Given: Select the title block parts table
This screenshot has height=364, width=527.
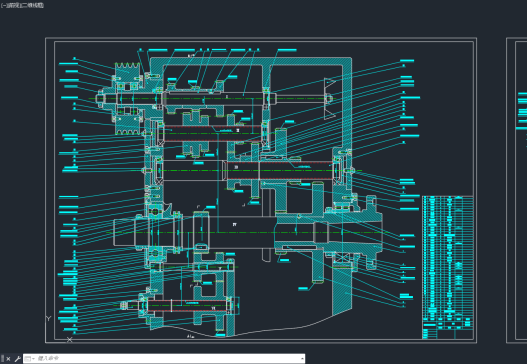Looking at the screenshot, I should pyautogui.click(x=448, y=267).
